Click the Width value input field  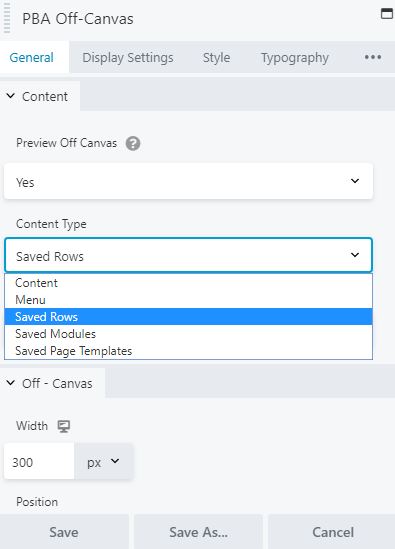39,462
